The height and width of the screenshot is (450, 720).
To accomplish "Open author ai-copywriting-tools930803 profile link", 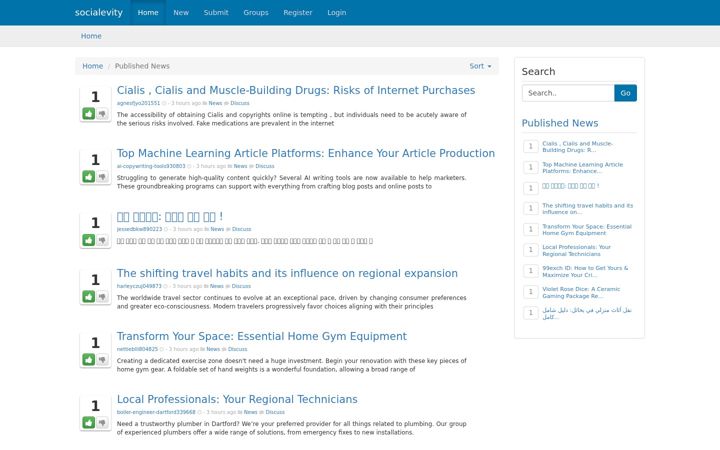I will 151,166.
